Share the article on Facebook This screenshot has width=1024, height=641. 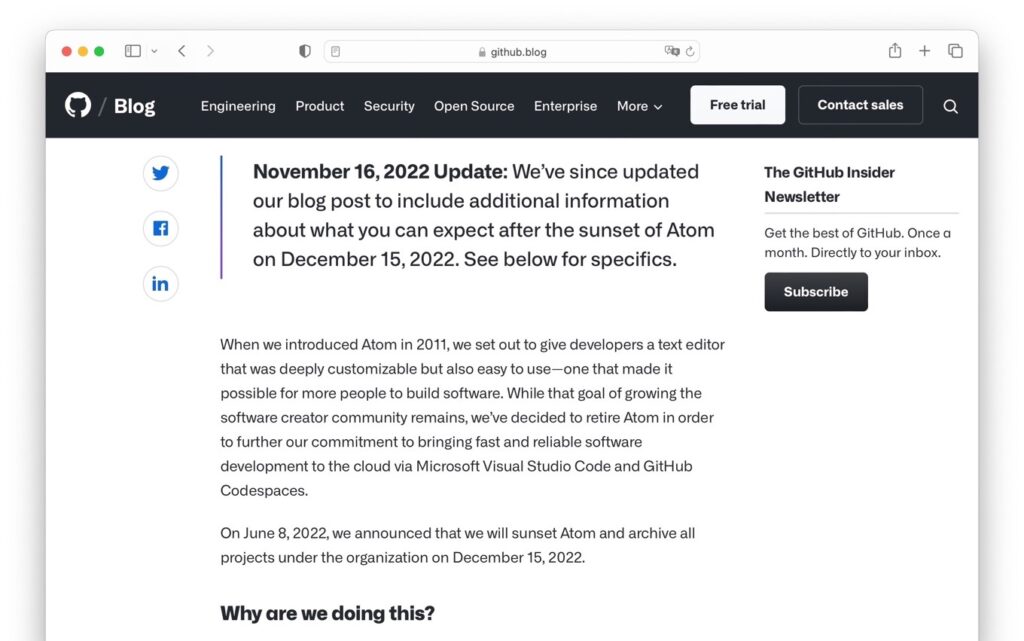[x=160, y=228]
